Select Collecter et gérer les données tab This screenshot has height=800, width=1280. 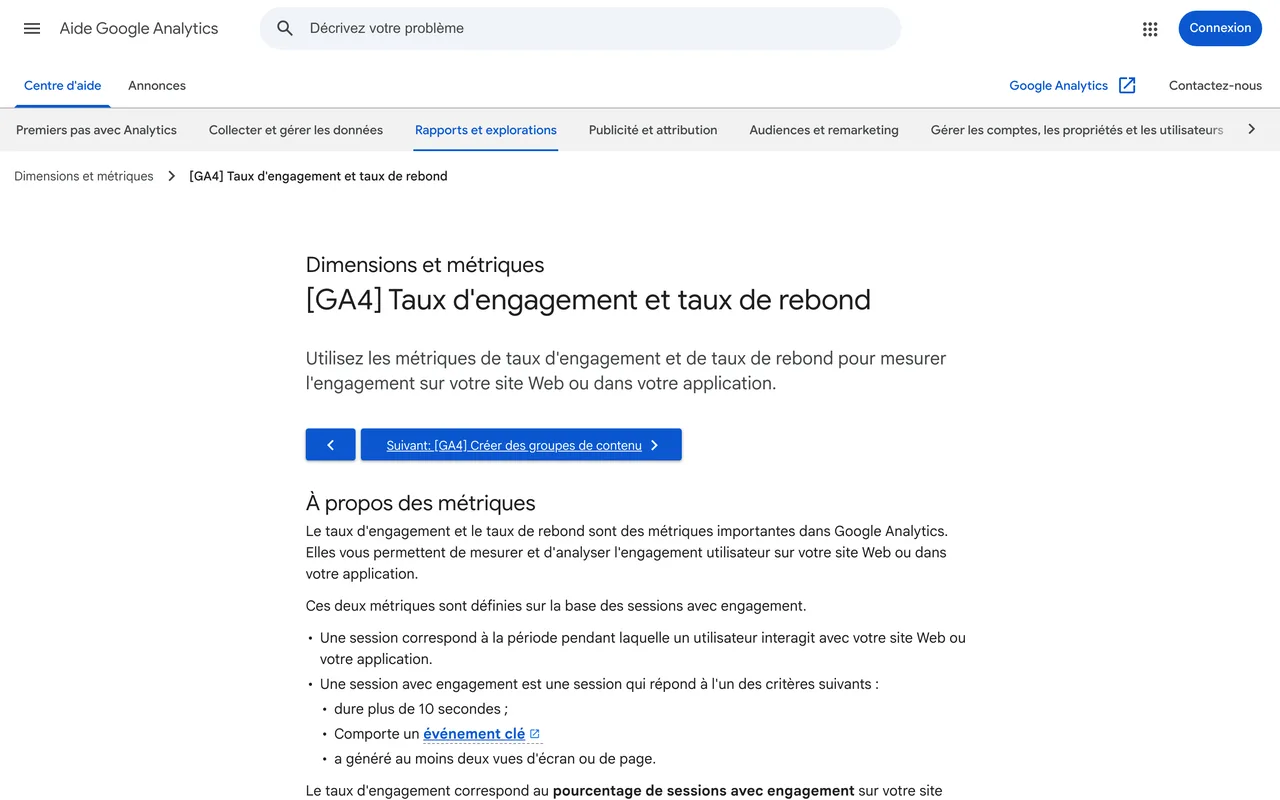296,130
